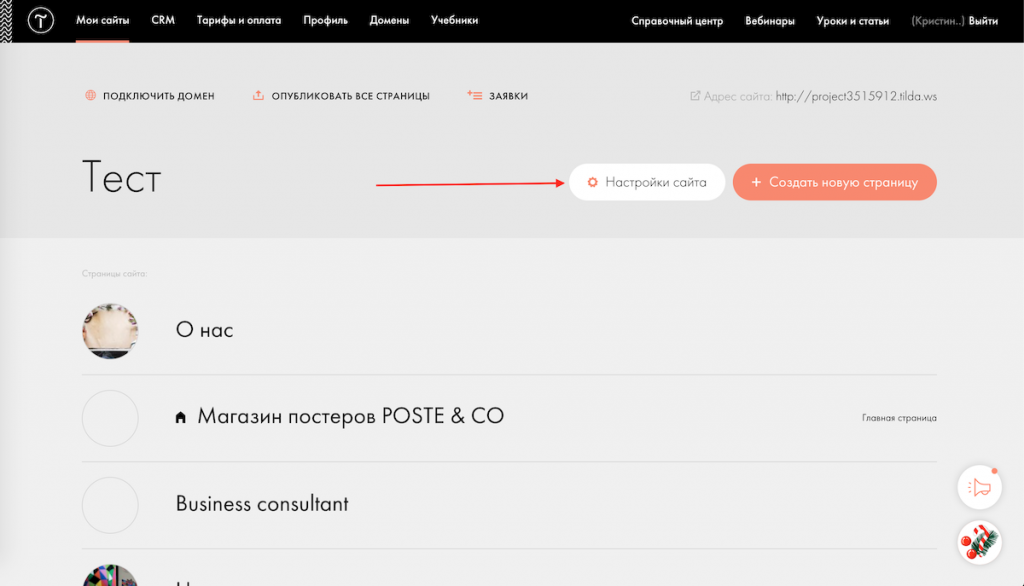Open the О нас page thumbnail
Viewport: 1024px width, 586px height.
point(110,331)
